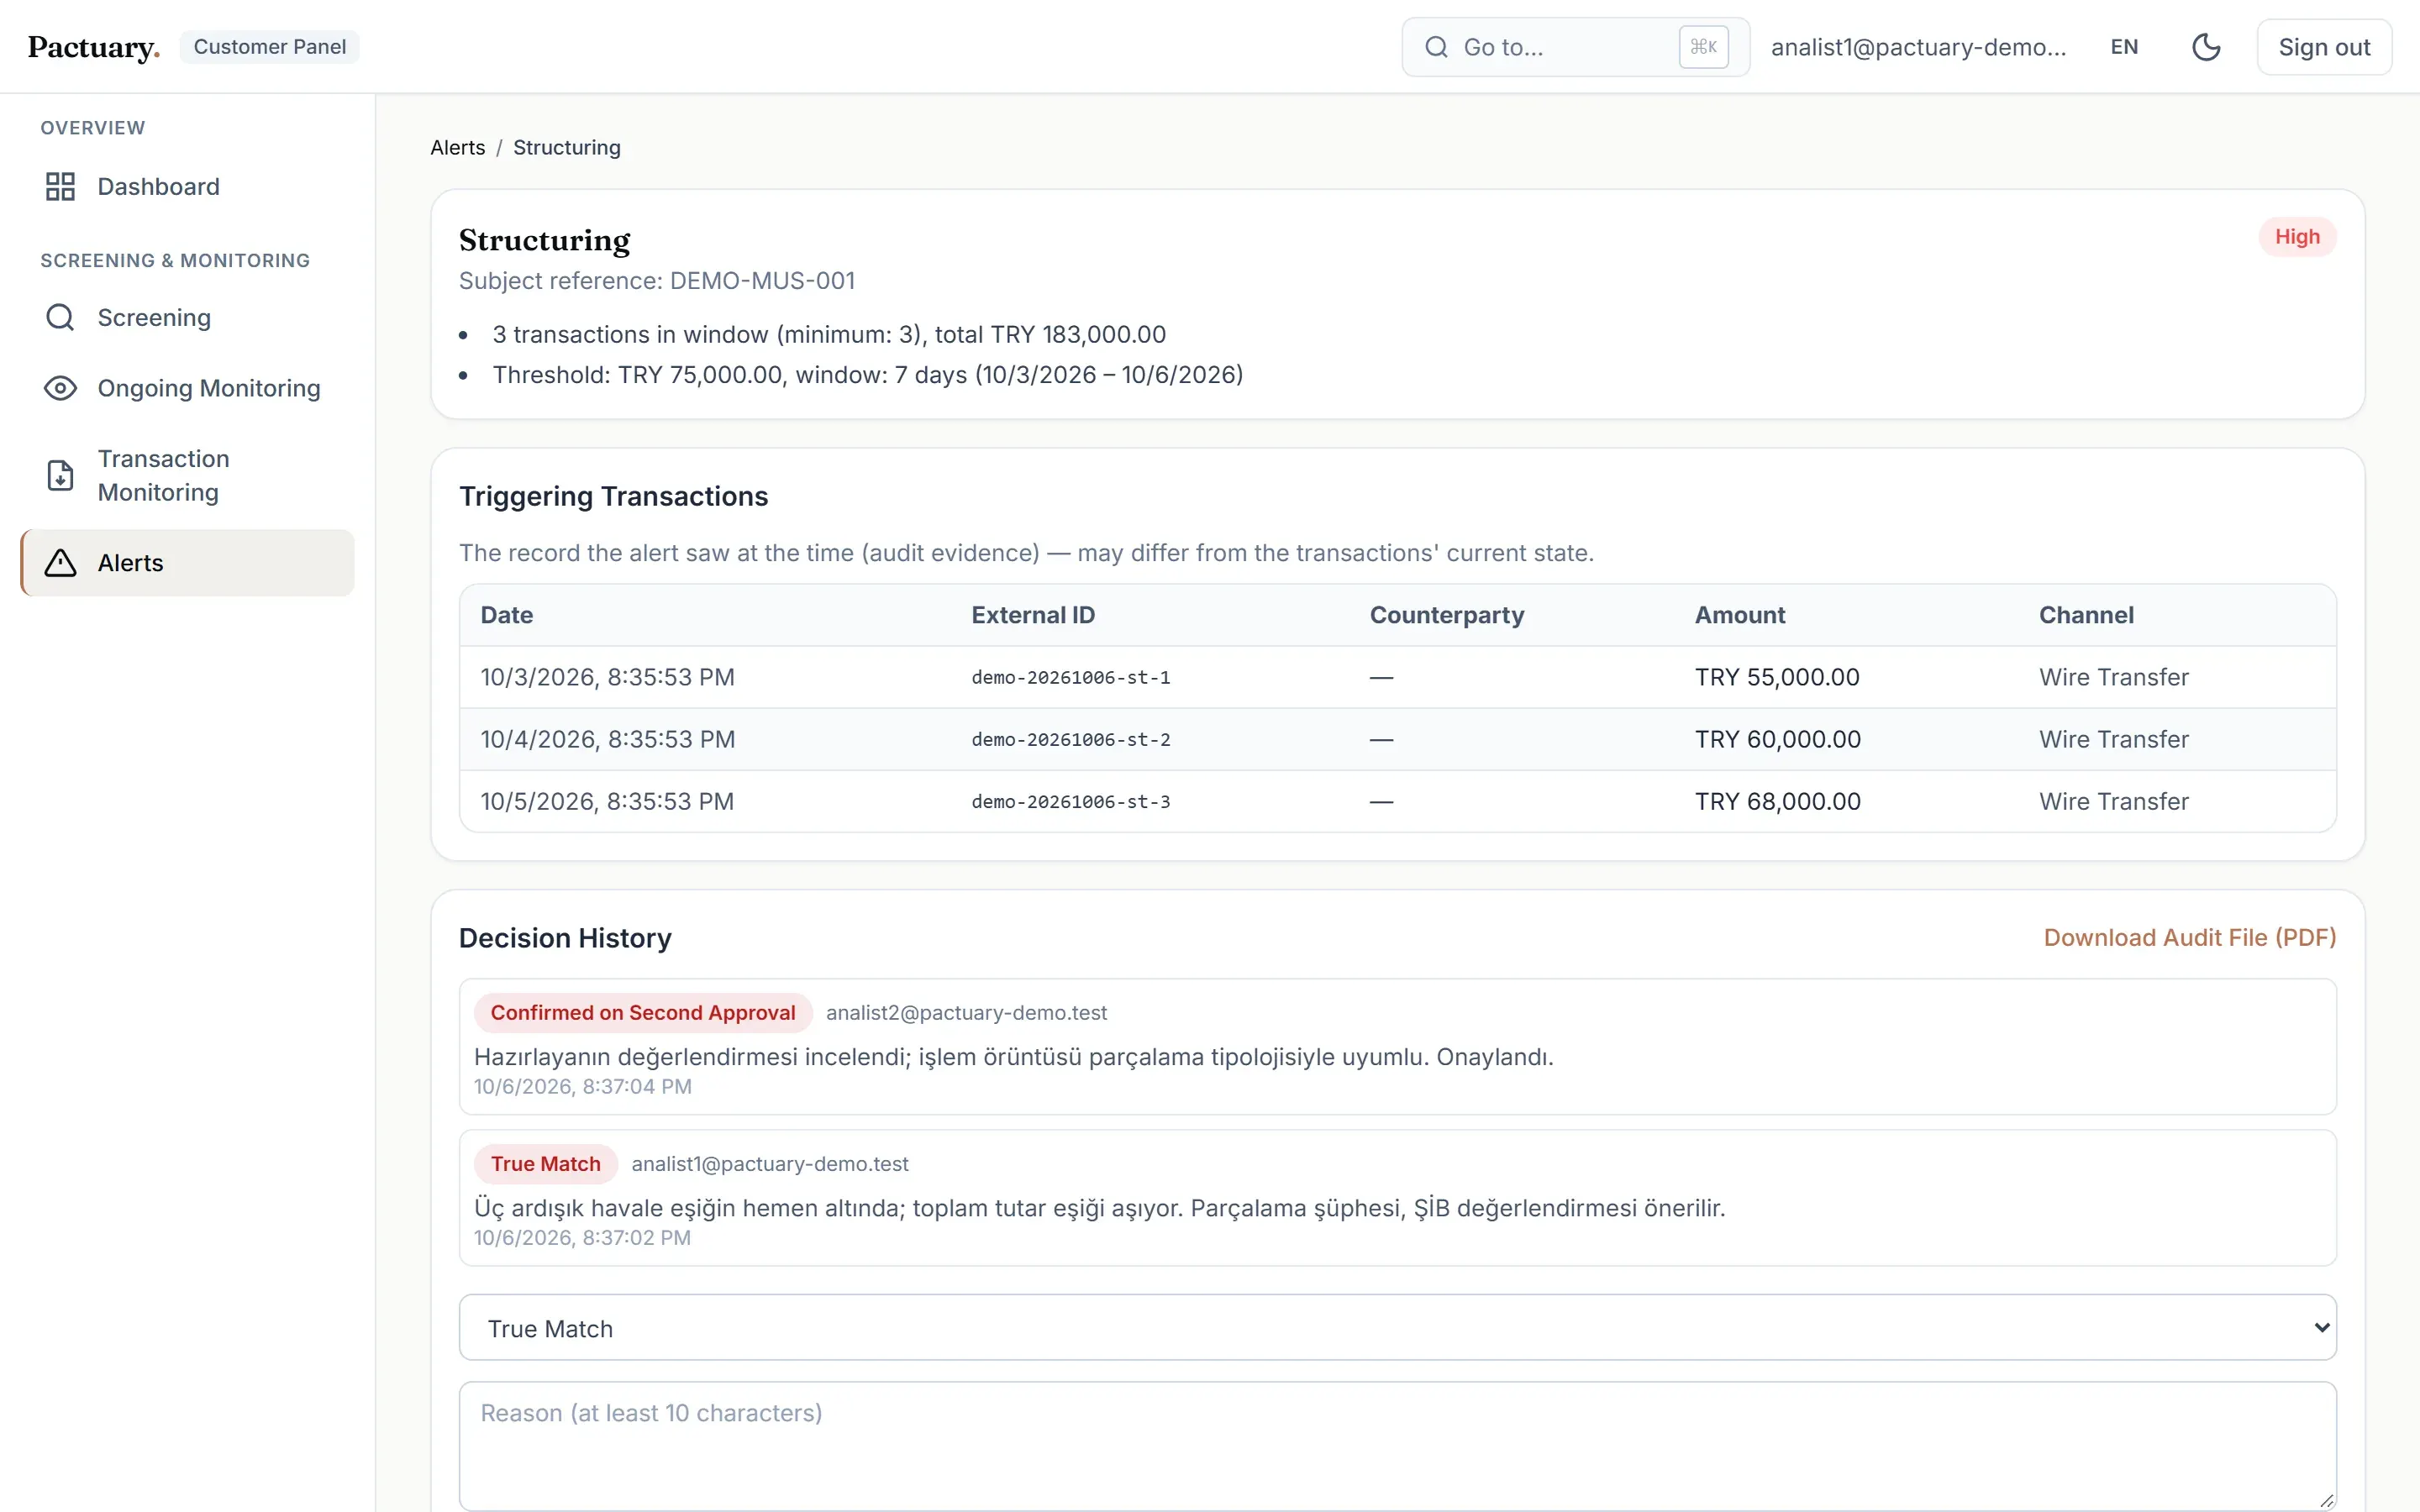
Task: Click the analist1@pactuary-demo... account label
Action: 1918,47
